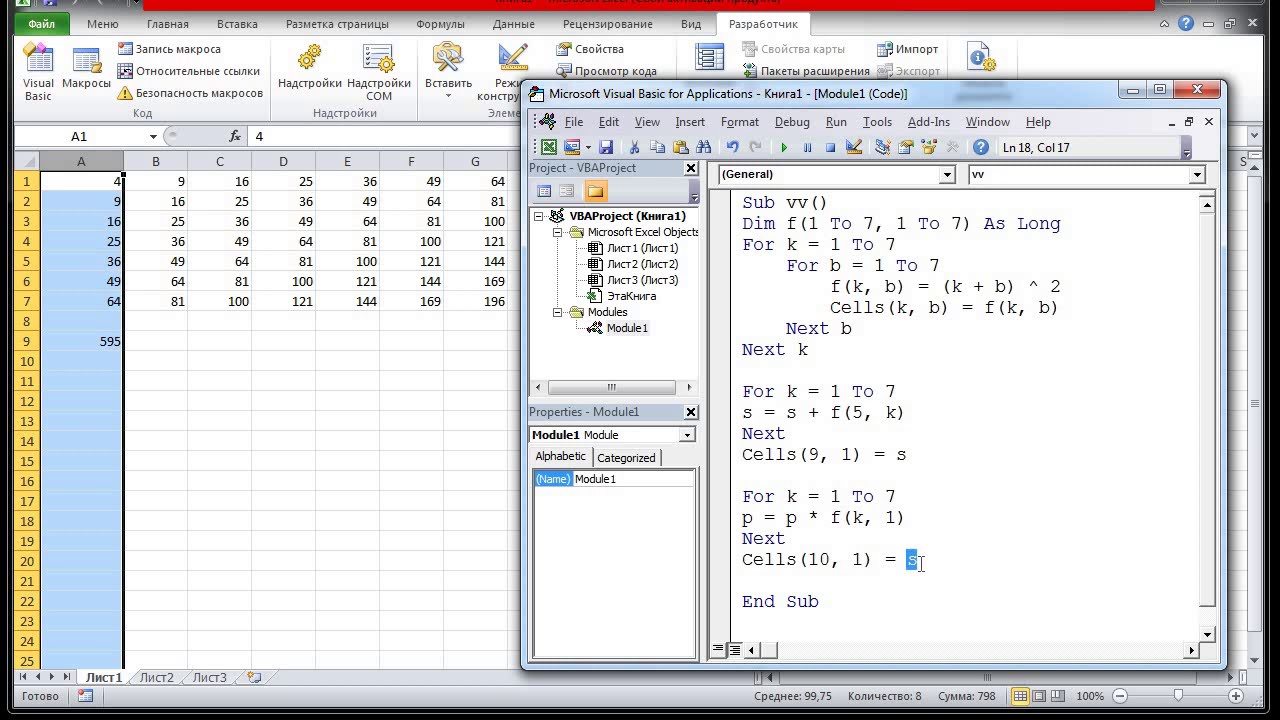Open the Debug menu in VBA
This screenshot has width=1280, height=720.
[x=792, y=122]
